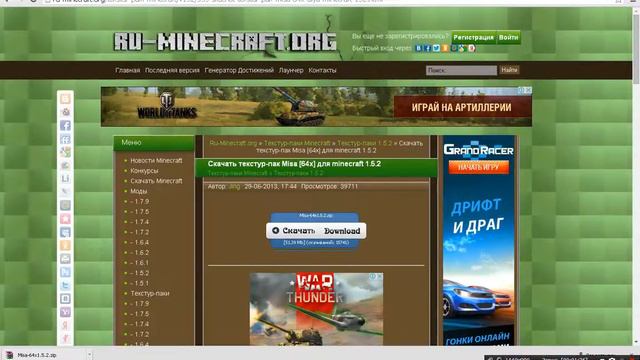Screen dimensions: 640x360
Task: Log in via orange Odnoklassniki icon
Action: point(445,48)
